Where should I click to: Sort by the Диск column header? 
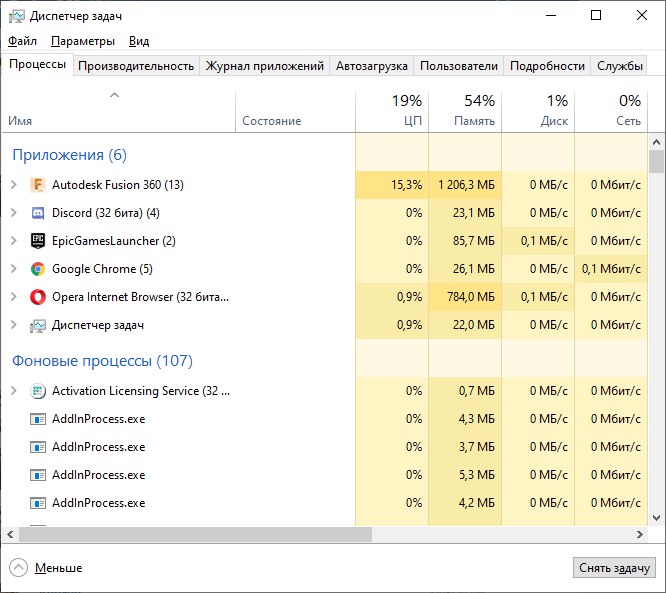538,111
